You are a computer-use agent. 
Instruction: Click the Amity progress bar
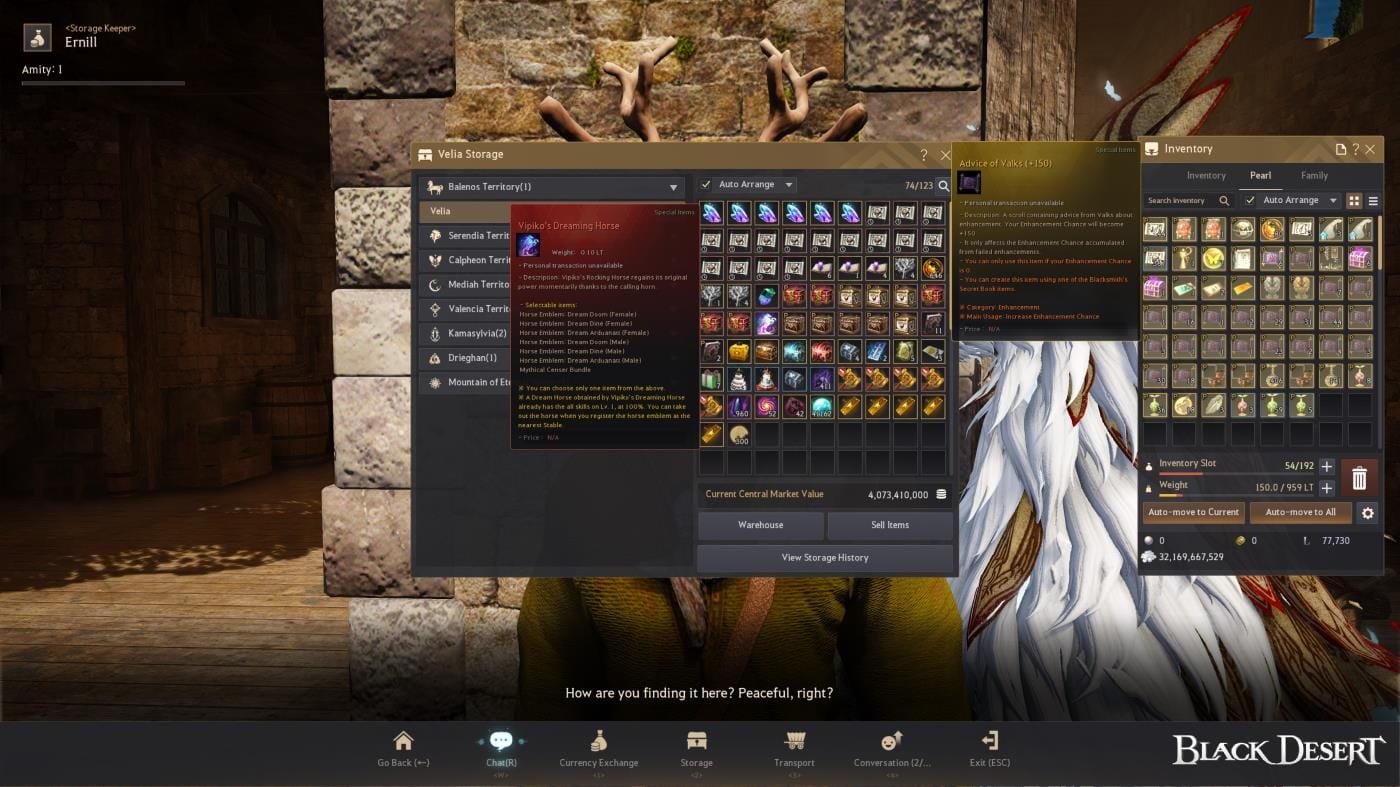103,83
